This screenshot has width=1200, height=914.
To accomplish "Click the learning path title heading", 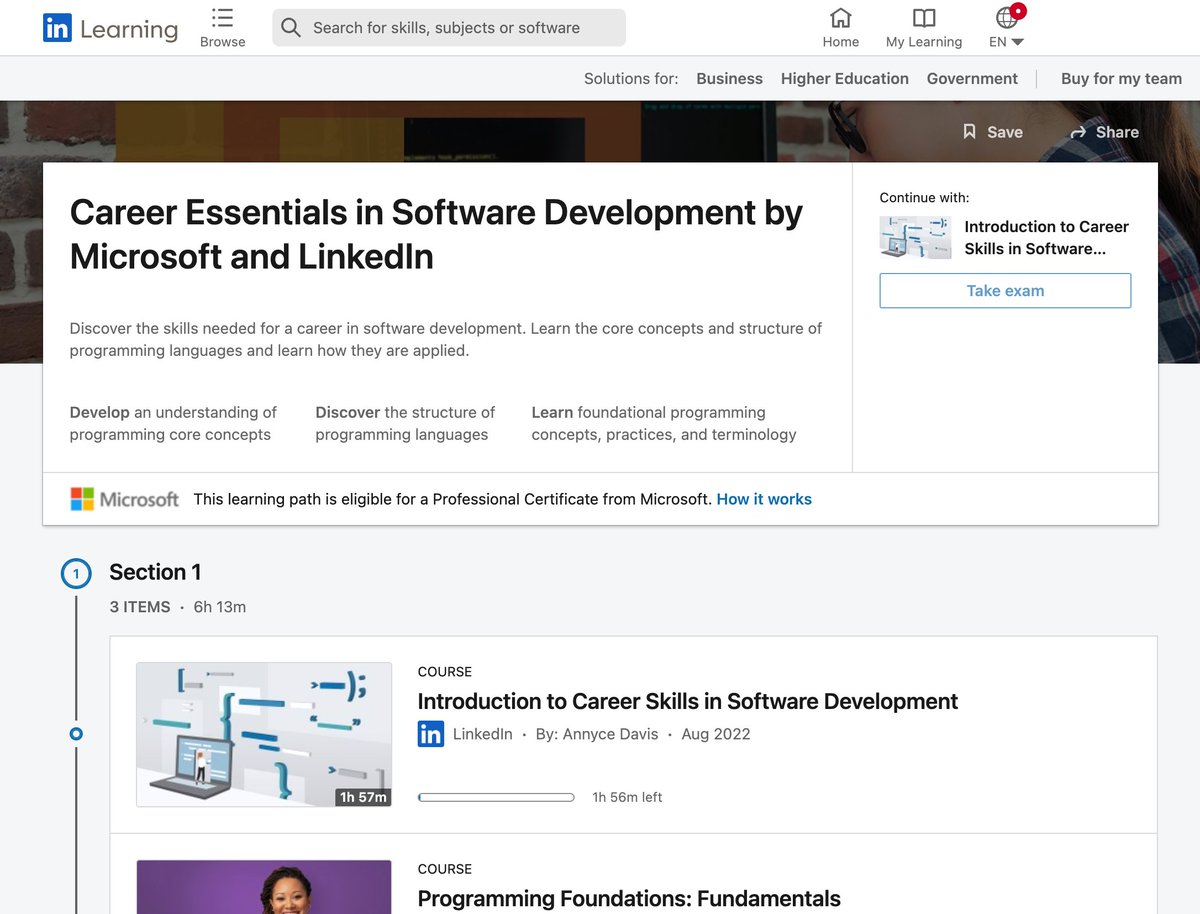I will point(436,234).
